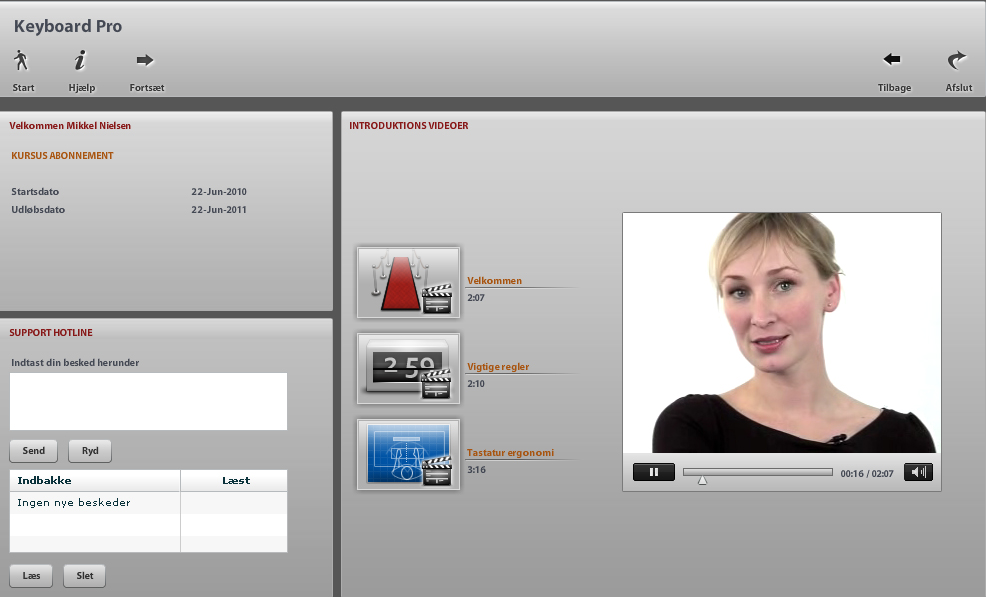The image size is (986, 597).
Task: Click the Tastatur ergonomi video link
Action: coord(510,452)
